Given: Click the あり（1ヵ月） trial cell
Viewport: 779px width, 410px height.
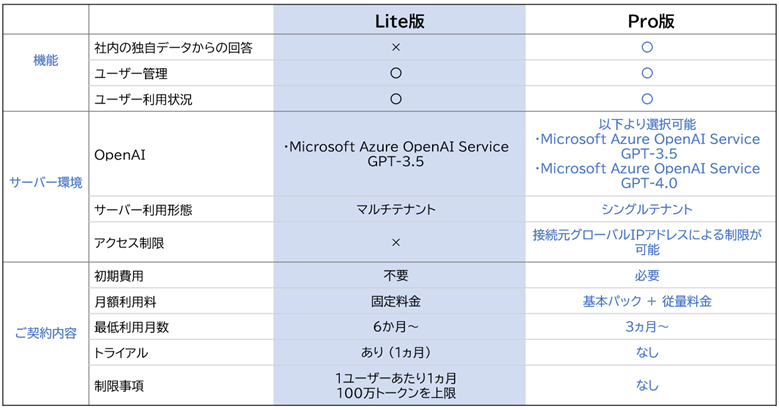Looking at the screenshot, I should 396,353.
